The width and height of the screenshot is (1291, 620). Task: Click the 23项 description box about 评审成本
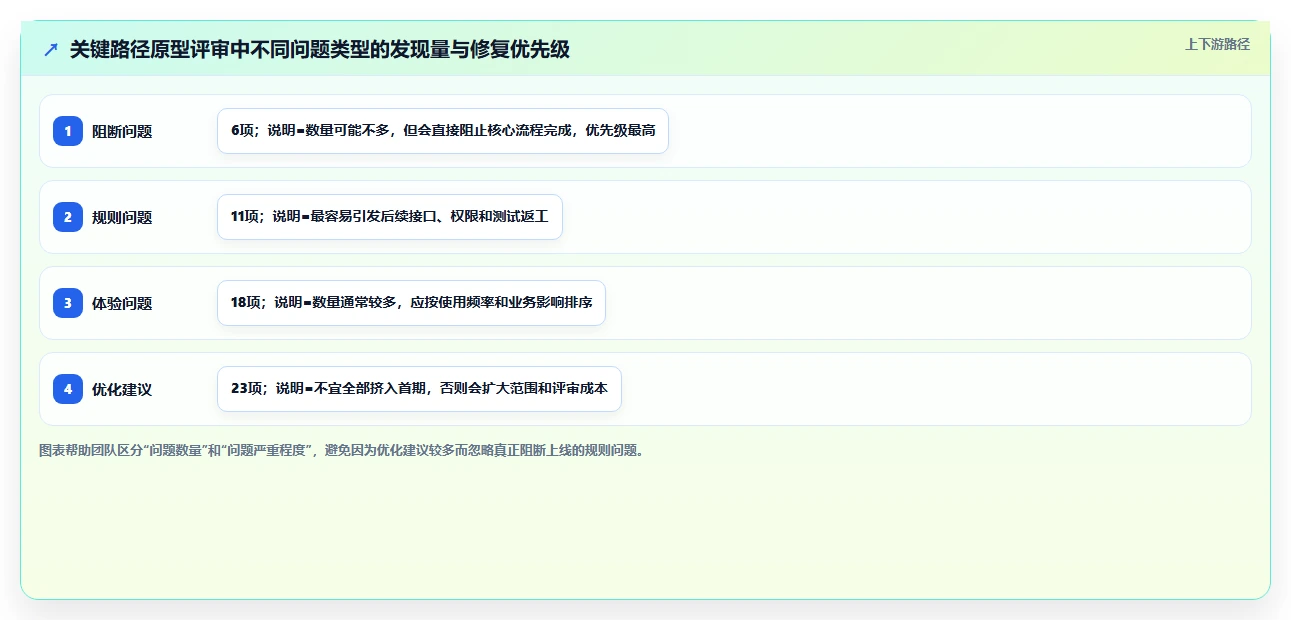coord(419,389)
